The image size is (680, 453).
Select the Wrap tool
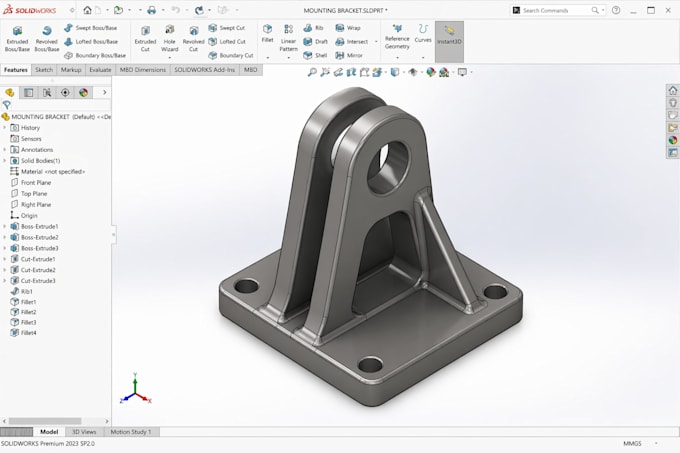tap(348, 28)
